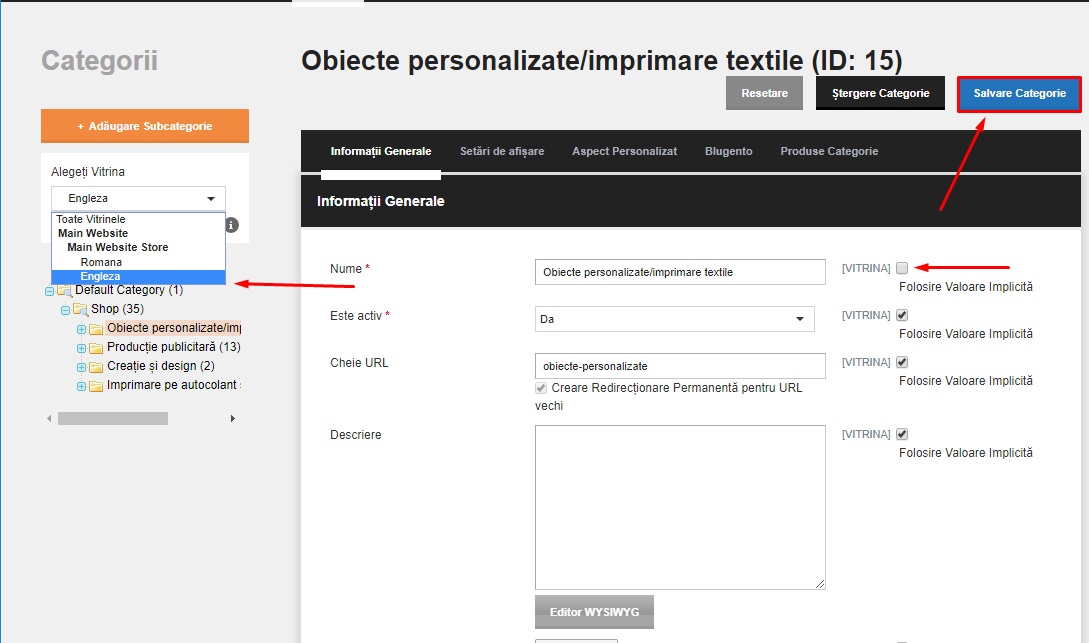Open the Editor WYSIWYG button
Viewport: 1089px width, 643px height.
[x=594, y=612]
